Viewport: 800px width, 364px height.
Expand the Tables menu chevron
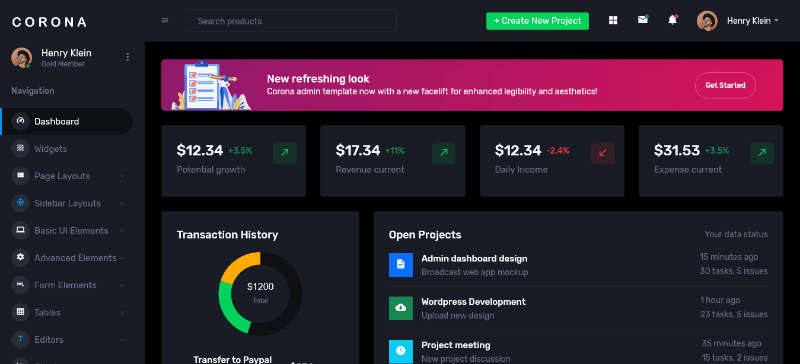[122, 312]
